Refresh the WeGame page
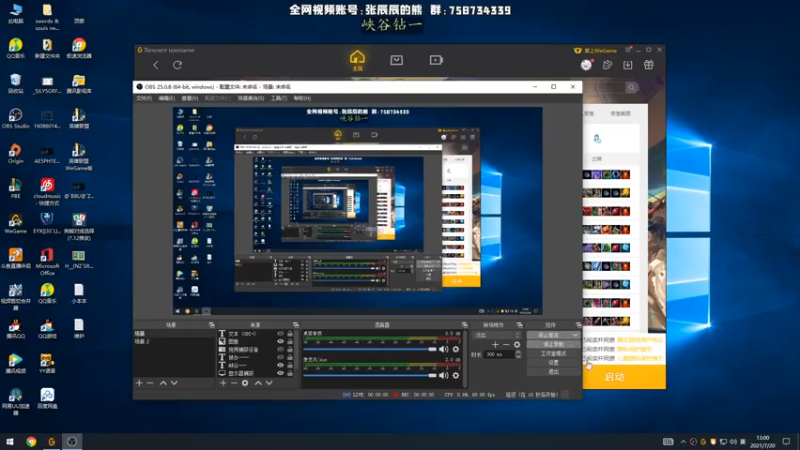Screen dimensions: 800x450 [178, 65]
